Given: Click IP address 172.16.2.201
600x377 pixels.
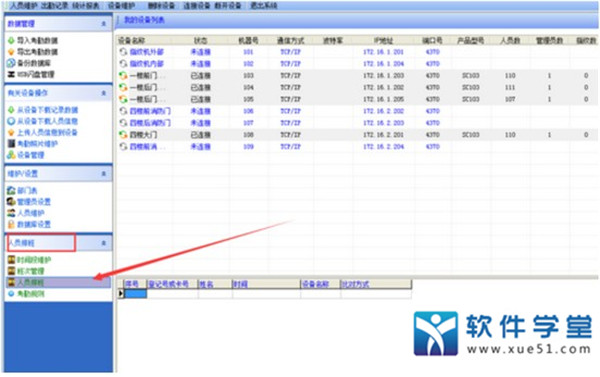Looking at the screenshot, I should 383,135.
